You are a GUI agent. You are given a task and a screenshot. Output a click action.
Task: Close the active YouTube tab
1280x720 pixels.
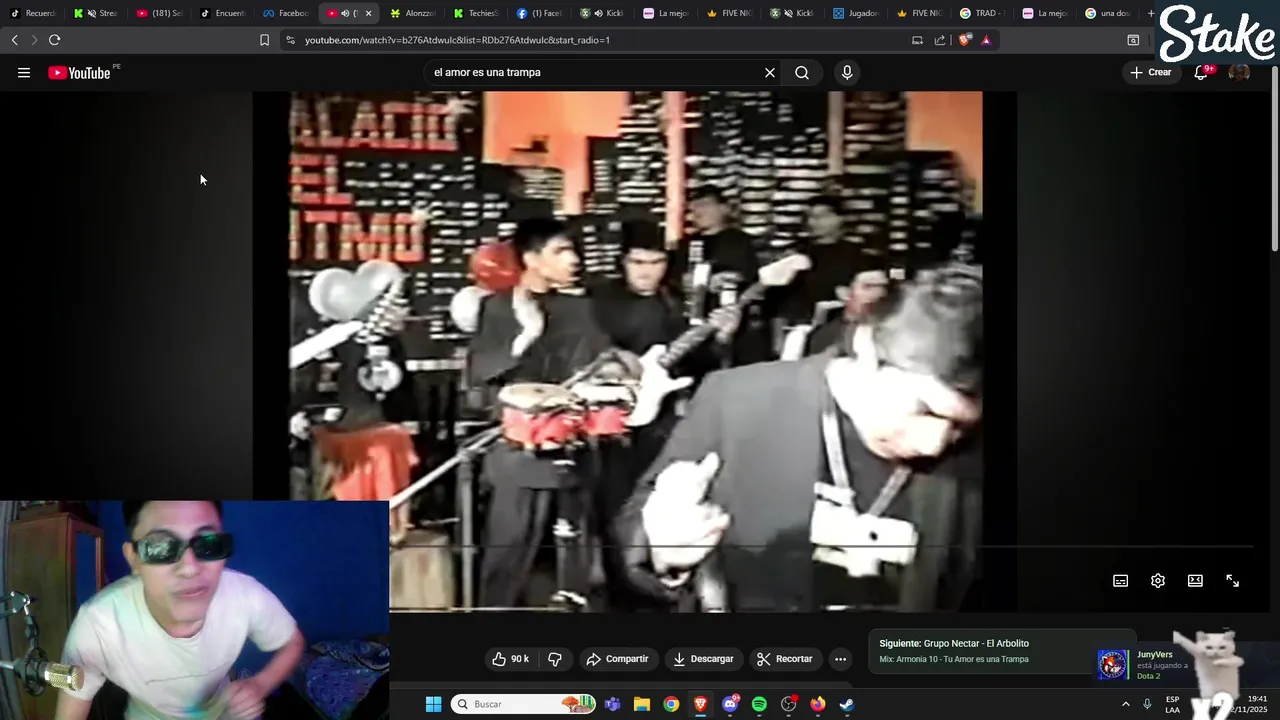[368, 14]
